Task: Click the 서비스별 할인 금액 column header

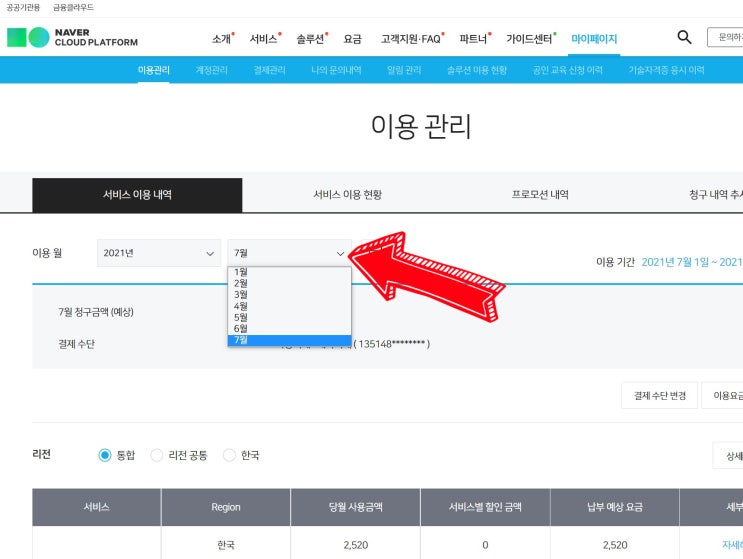Action: (x=485, y=507)
